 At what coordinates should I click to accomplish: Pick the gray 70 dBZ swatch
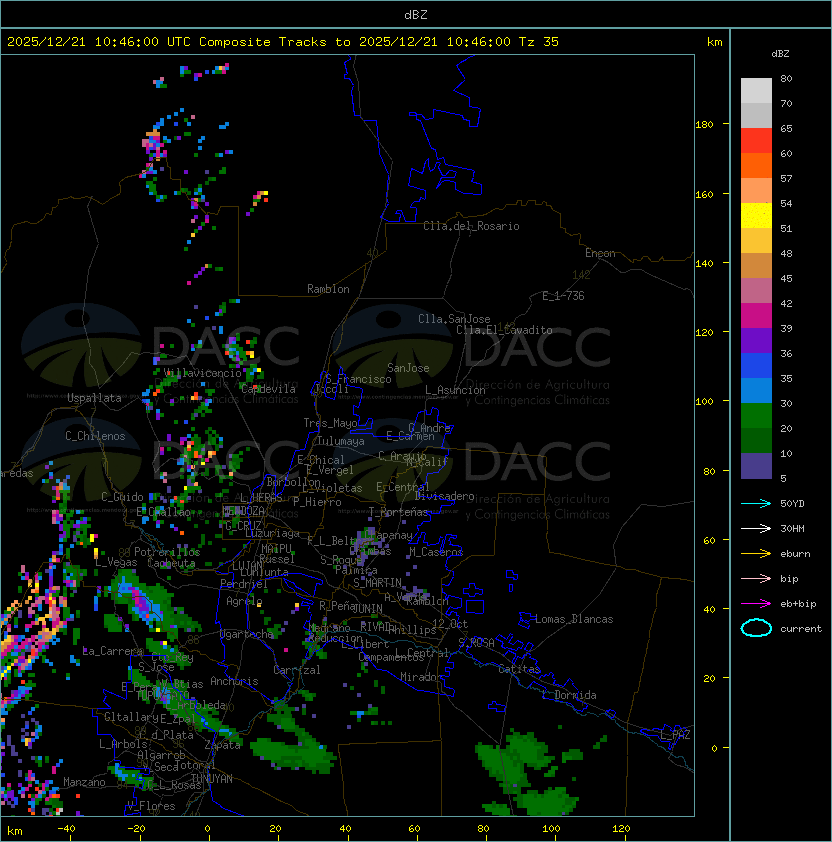(756, 115)
